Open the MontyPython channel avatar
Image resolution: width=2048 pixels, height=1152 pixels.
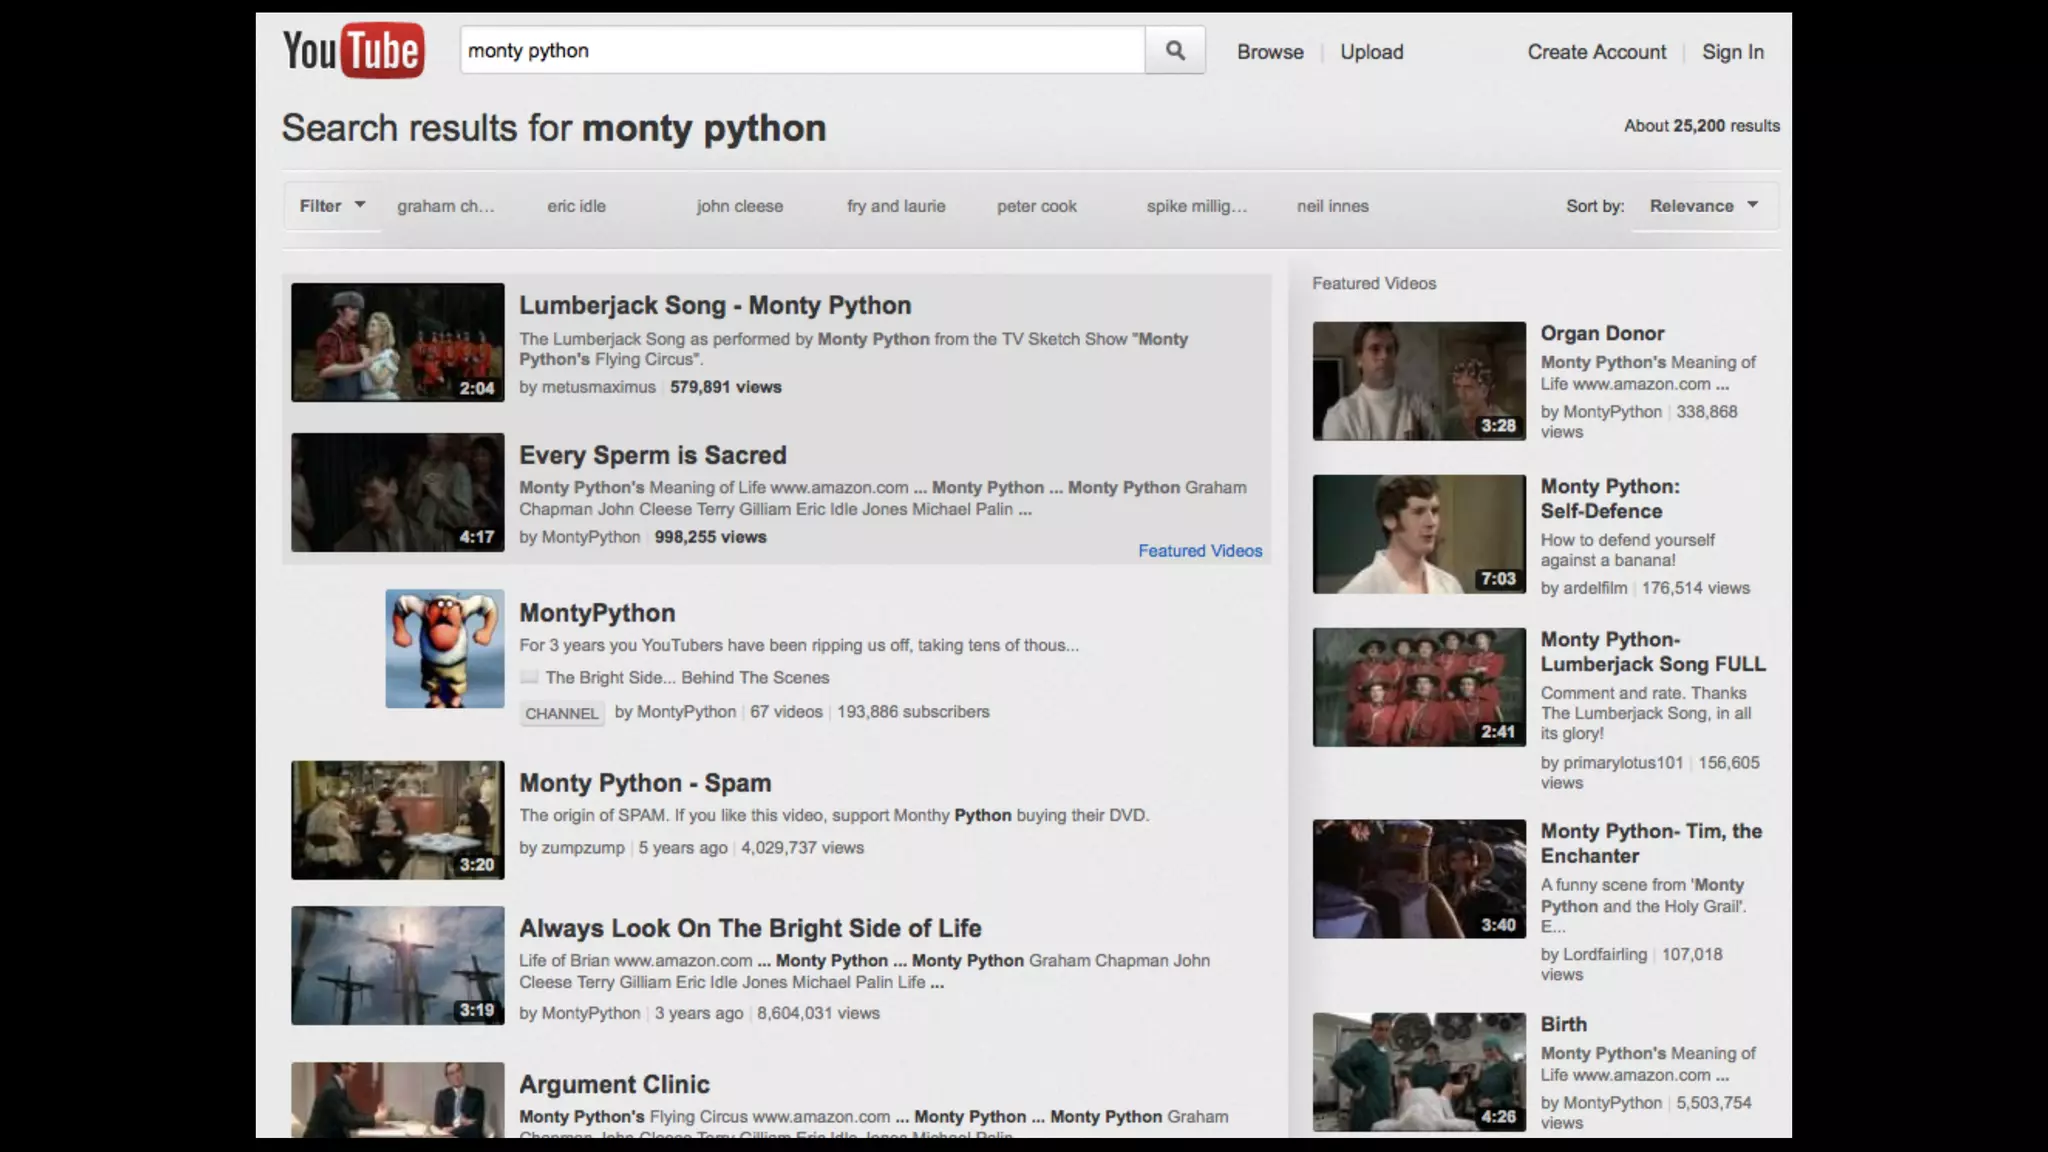(445, 648)
